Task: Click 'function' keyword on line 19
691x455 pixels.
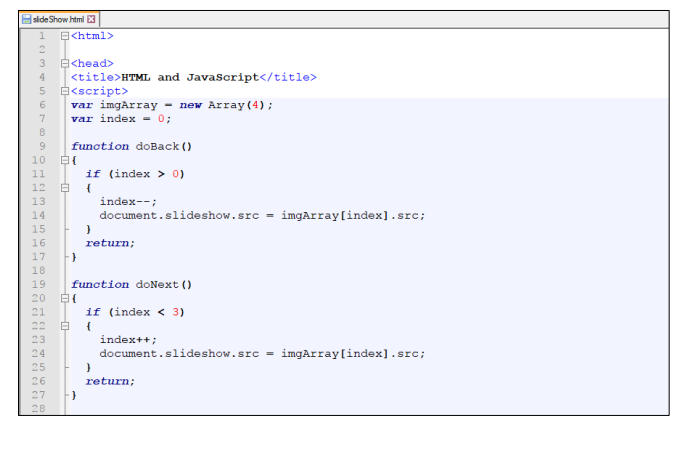Action: [100, 285]
